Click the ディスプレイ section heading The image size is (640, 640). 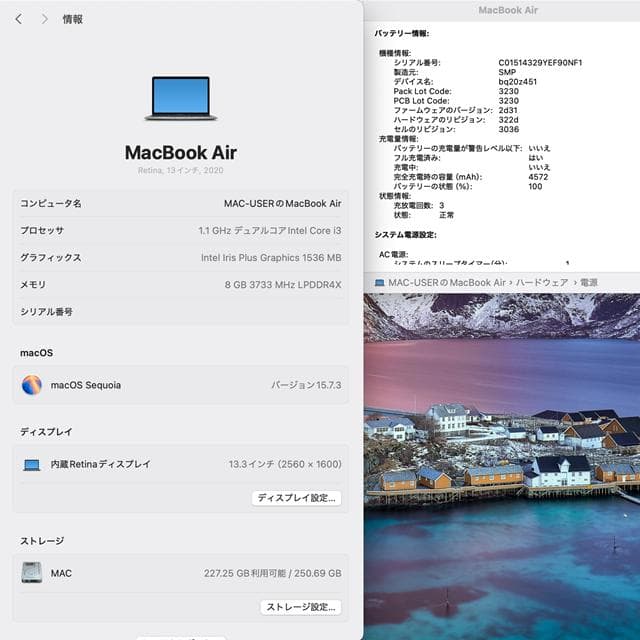point(46,431)
